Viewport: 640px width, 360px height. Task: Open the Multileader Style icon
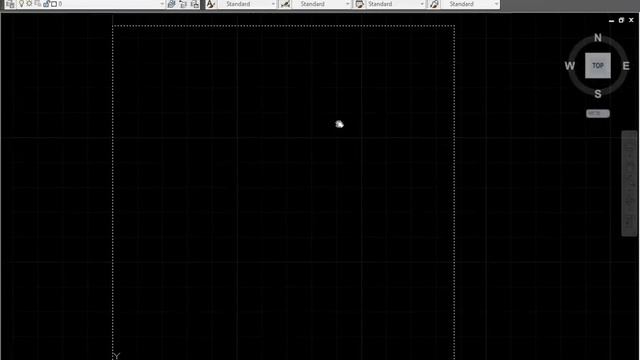[x=434, y=4]
